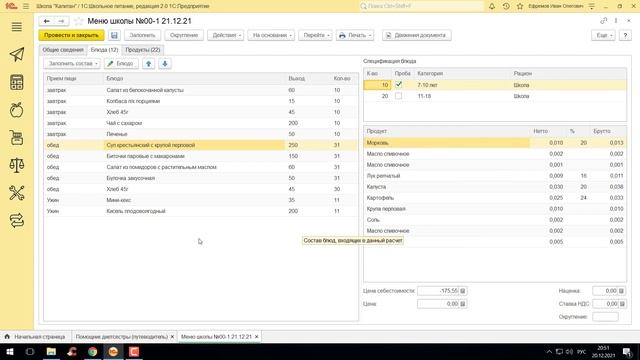Move dish down with blue arrow
This screenshot has height=360, width=640.
point(165,64)
